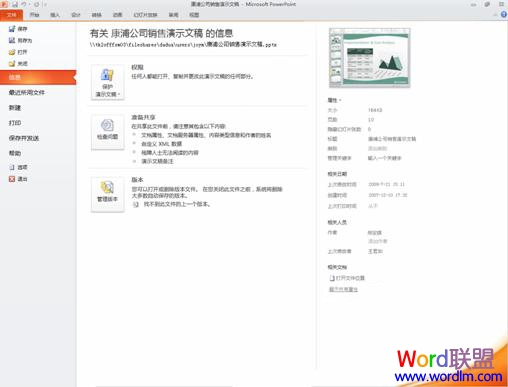Switch to the File (文件) tab
The height and width of the screenshot is (387, 508).
coord(12,15)
